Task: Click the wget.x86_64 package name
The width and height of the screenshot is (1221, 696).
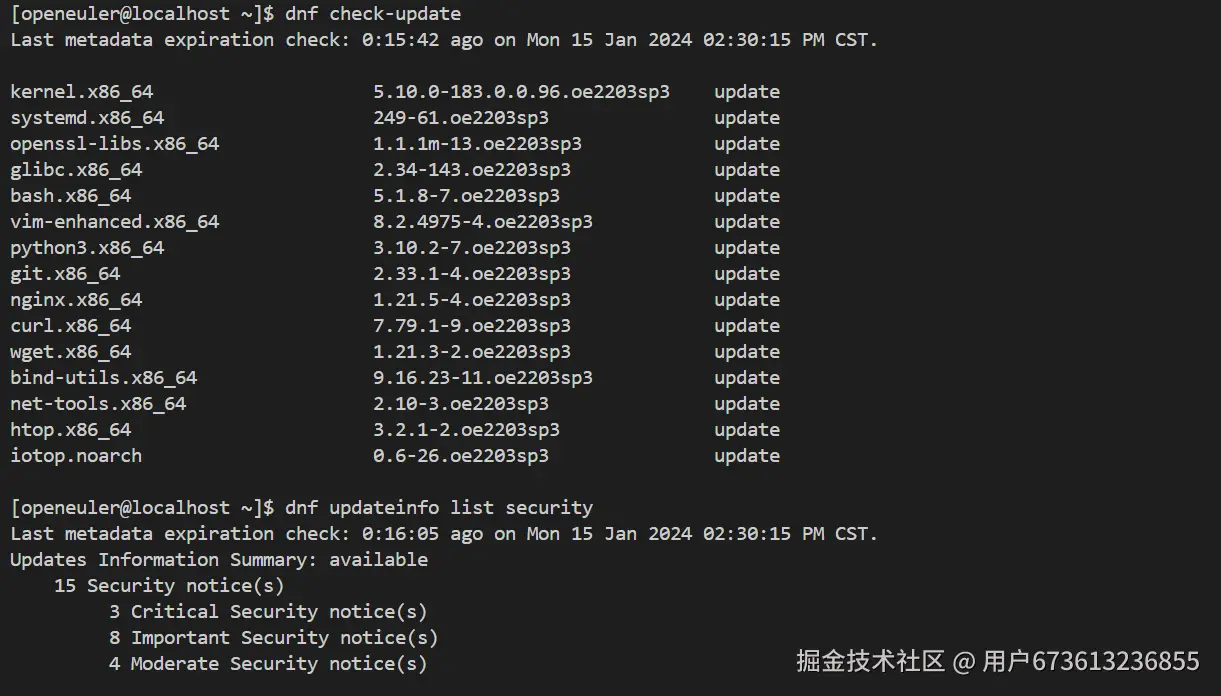Action: point(71,352)
